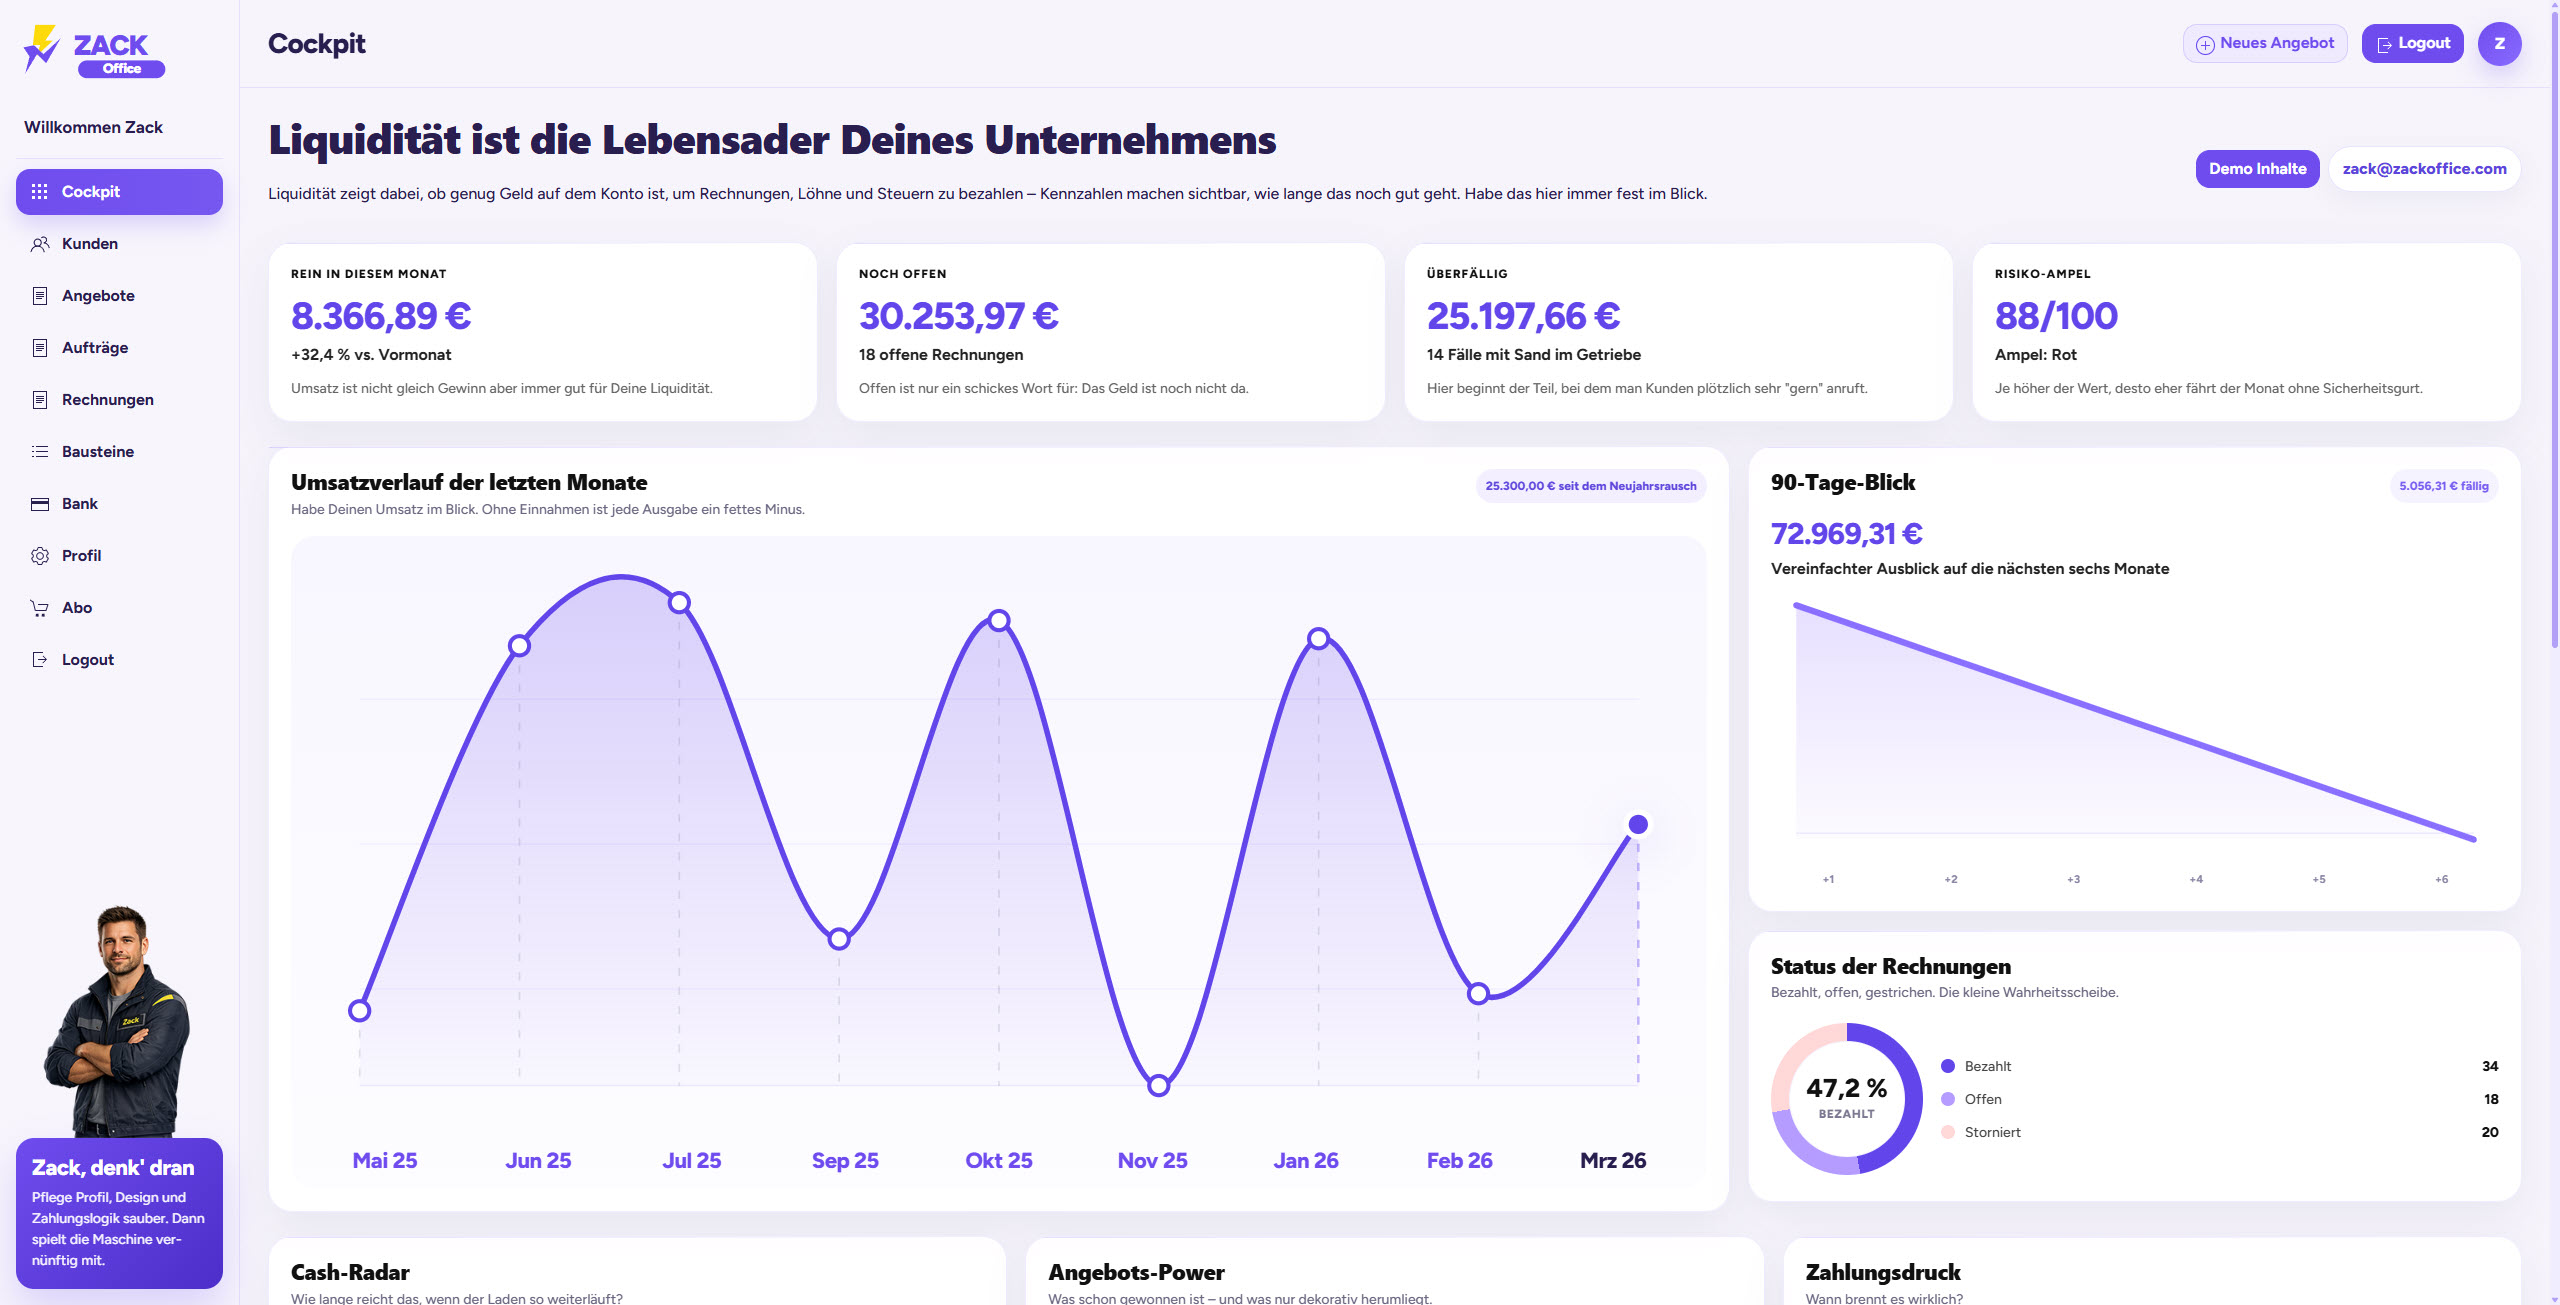Open the zack@zackoffice.com email link
The width and height of the screenshot is (2560, 1305).
2424,169
